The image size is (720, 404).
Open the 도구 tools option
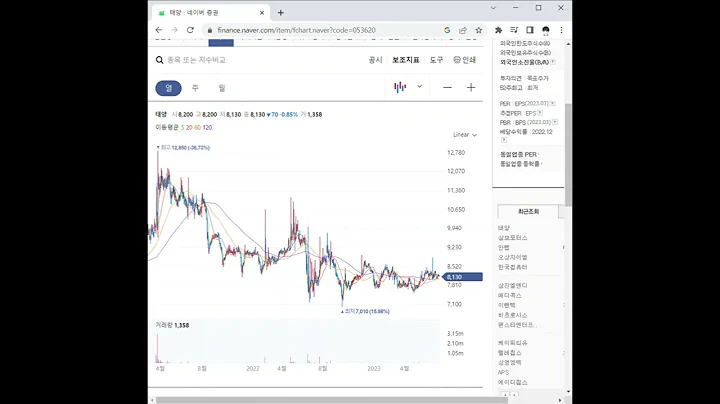(x=436, y=60)
